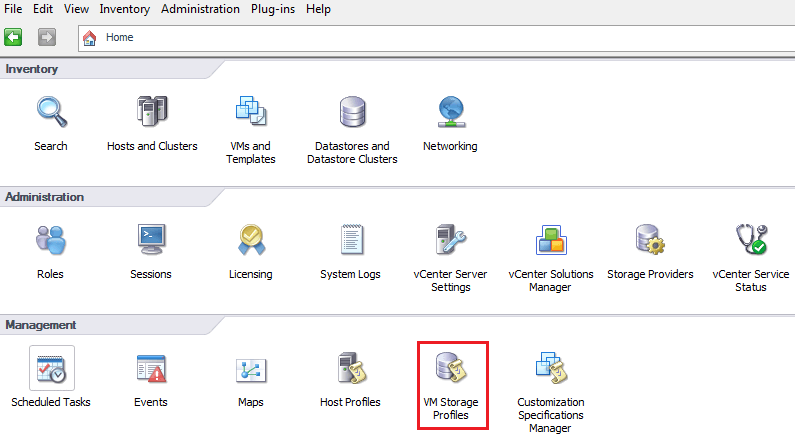This screenshot has width=797, height=437.
Task: Click the green Back arrow button
Action: coord(13,37)
